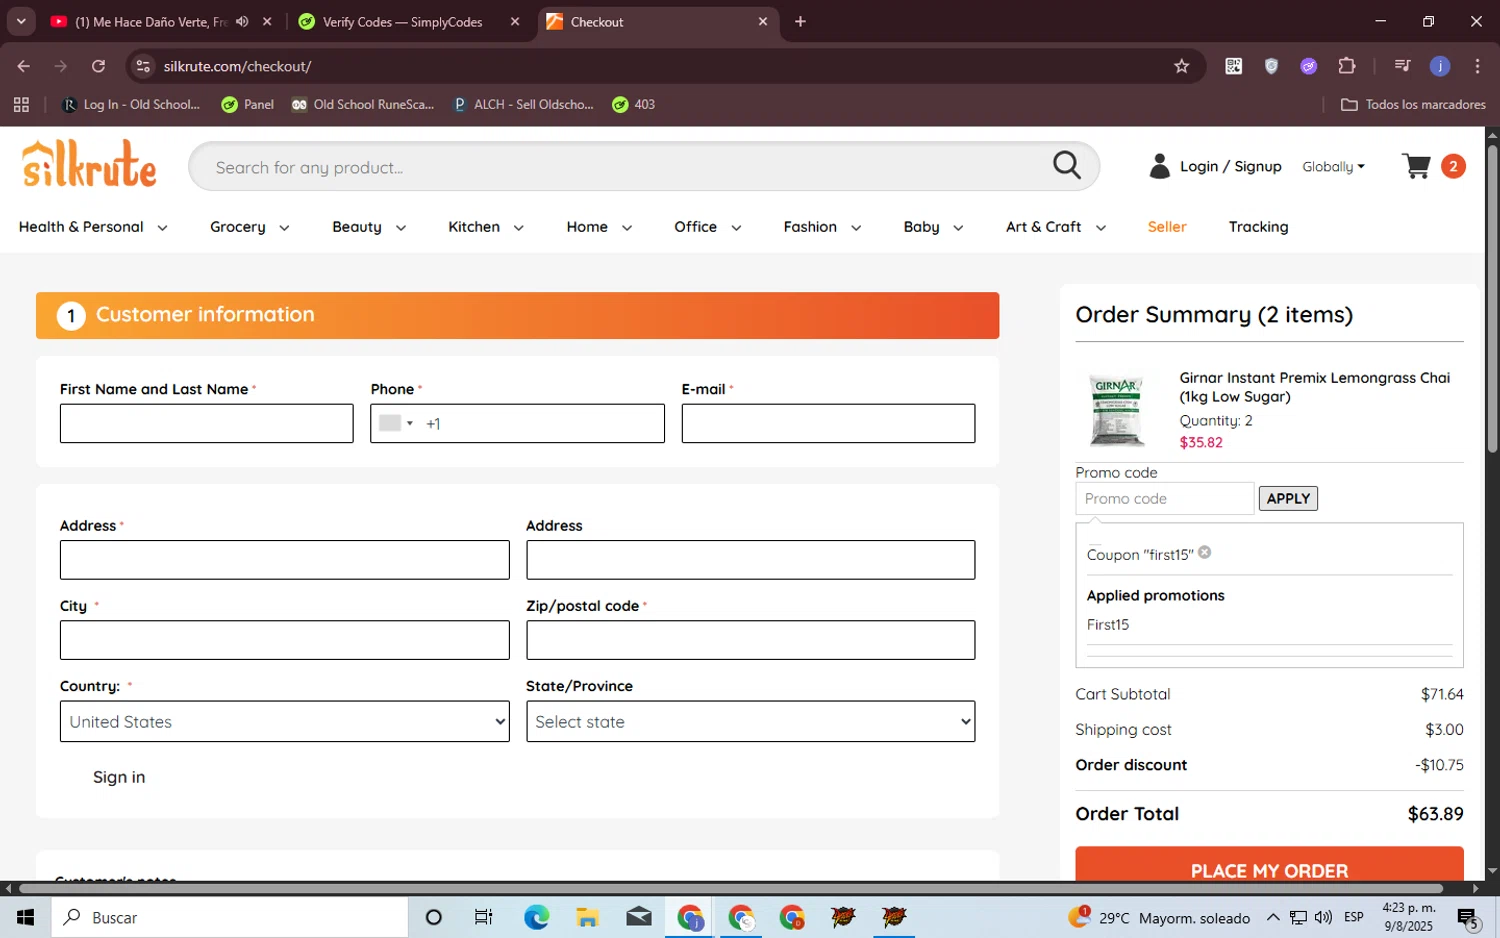Click the First Name and Last Name field
Screen dimensions: 1500x938
pyautogui.click(x=206, y=423)
